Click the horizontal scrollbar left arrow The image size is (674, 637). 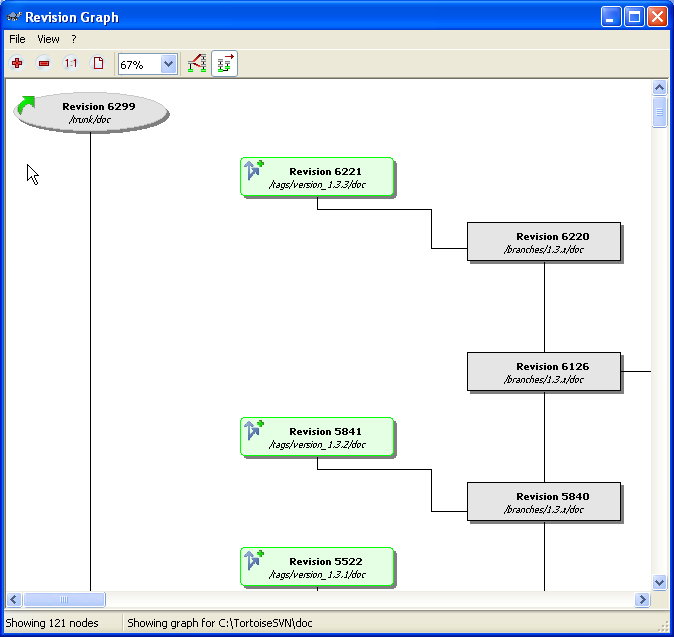point(14,599)
